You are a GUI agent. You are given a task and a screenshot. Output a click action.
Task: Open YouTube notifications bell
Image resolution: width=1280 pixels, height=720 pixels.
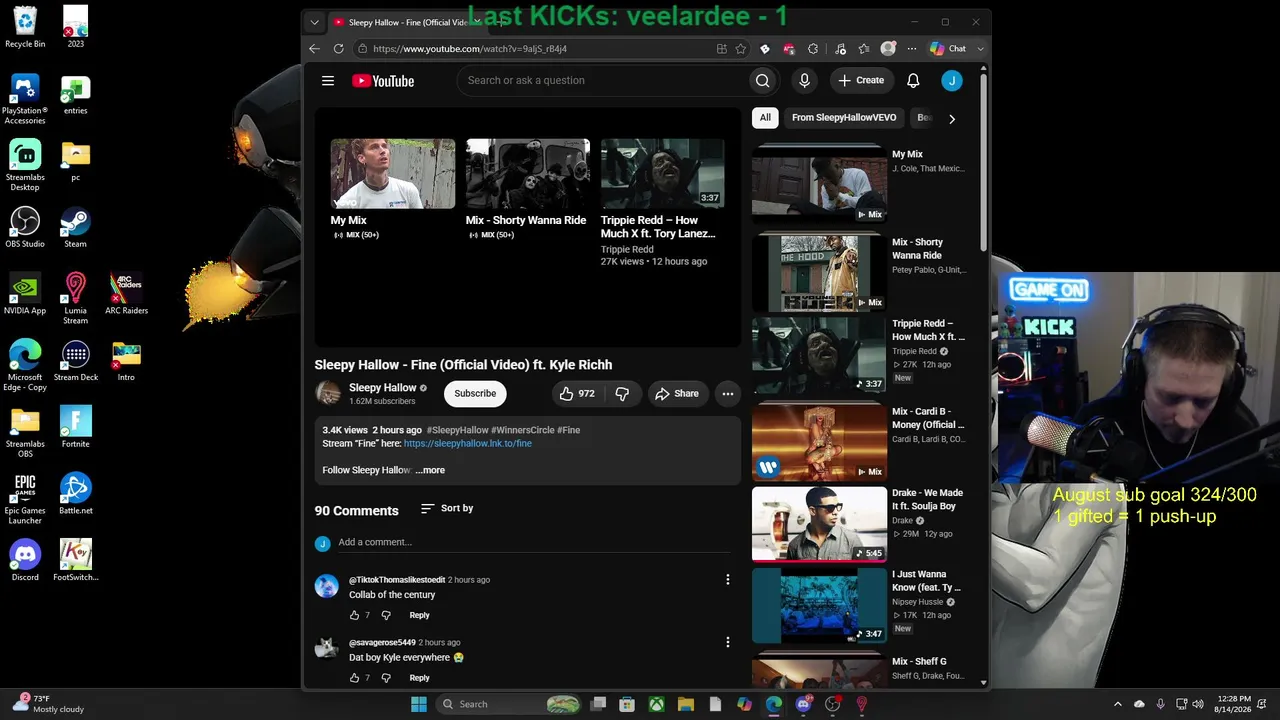click(x=913, y=81)
